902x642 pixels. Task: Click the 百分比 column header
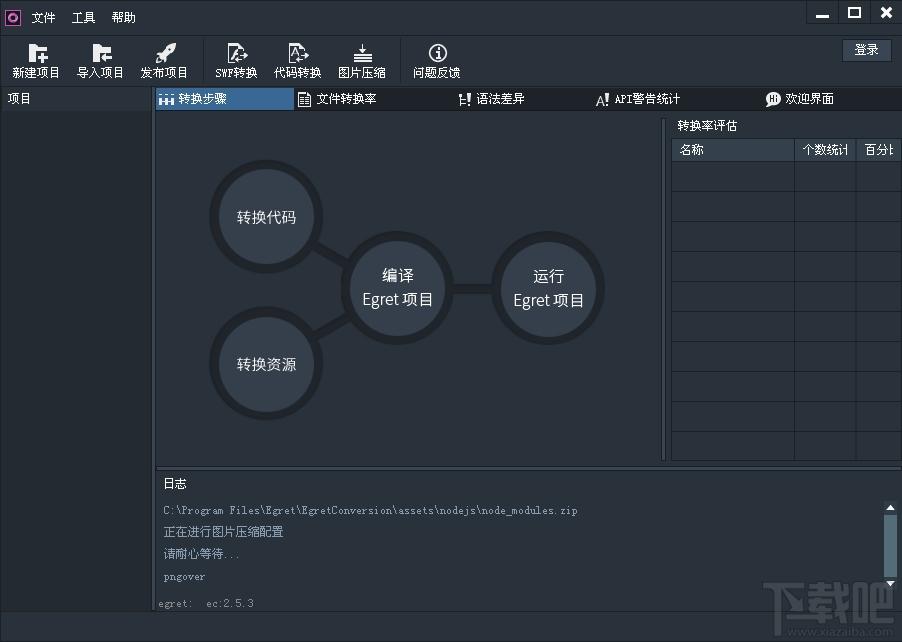[878, 150]
